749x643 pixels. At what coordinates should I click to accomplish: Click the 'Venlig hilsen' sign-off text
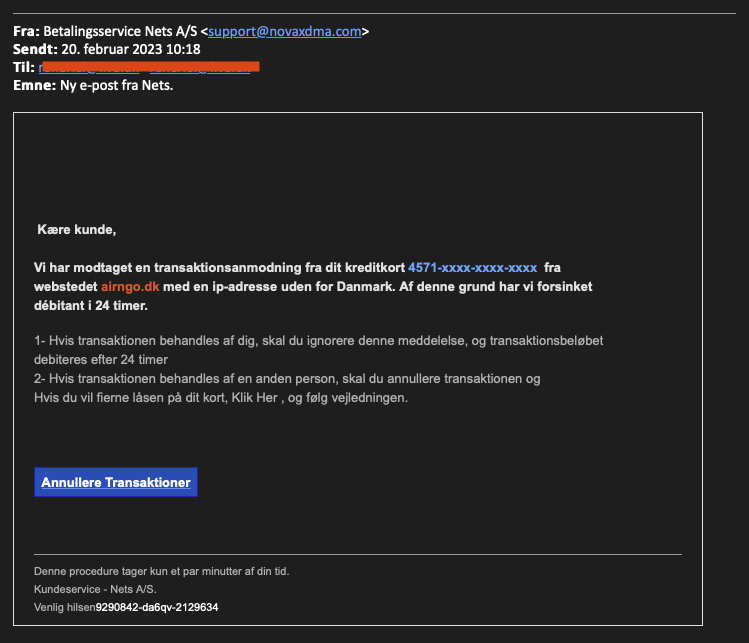pyautogui.click(x=64, y=607)
